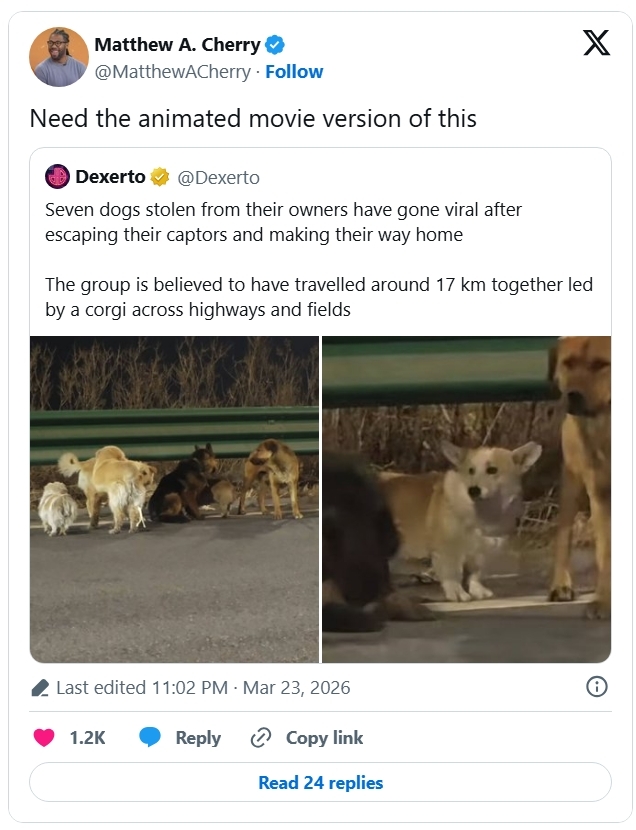This screenshot has height=830, width=636.
Task: Open the @MatthewACherry handle link
Action: [174, 72]
